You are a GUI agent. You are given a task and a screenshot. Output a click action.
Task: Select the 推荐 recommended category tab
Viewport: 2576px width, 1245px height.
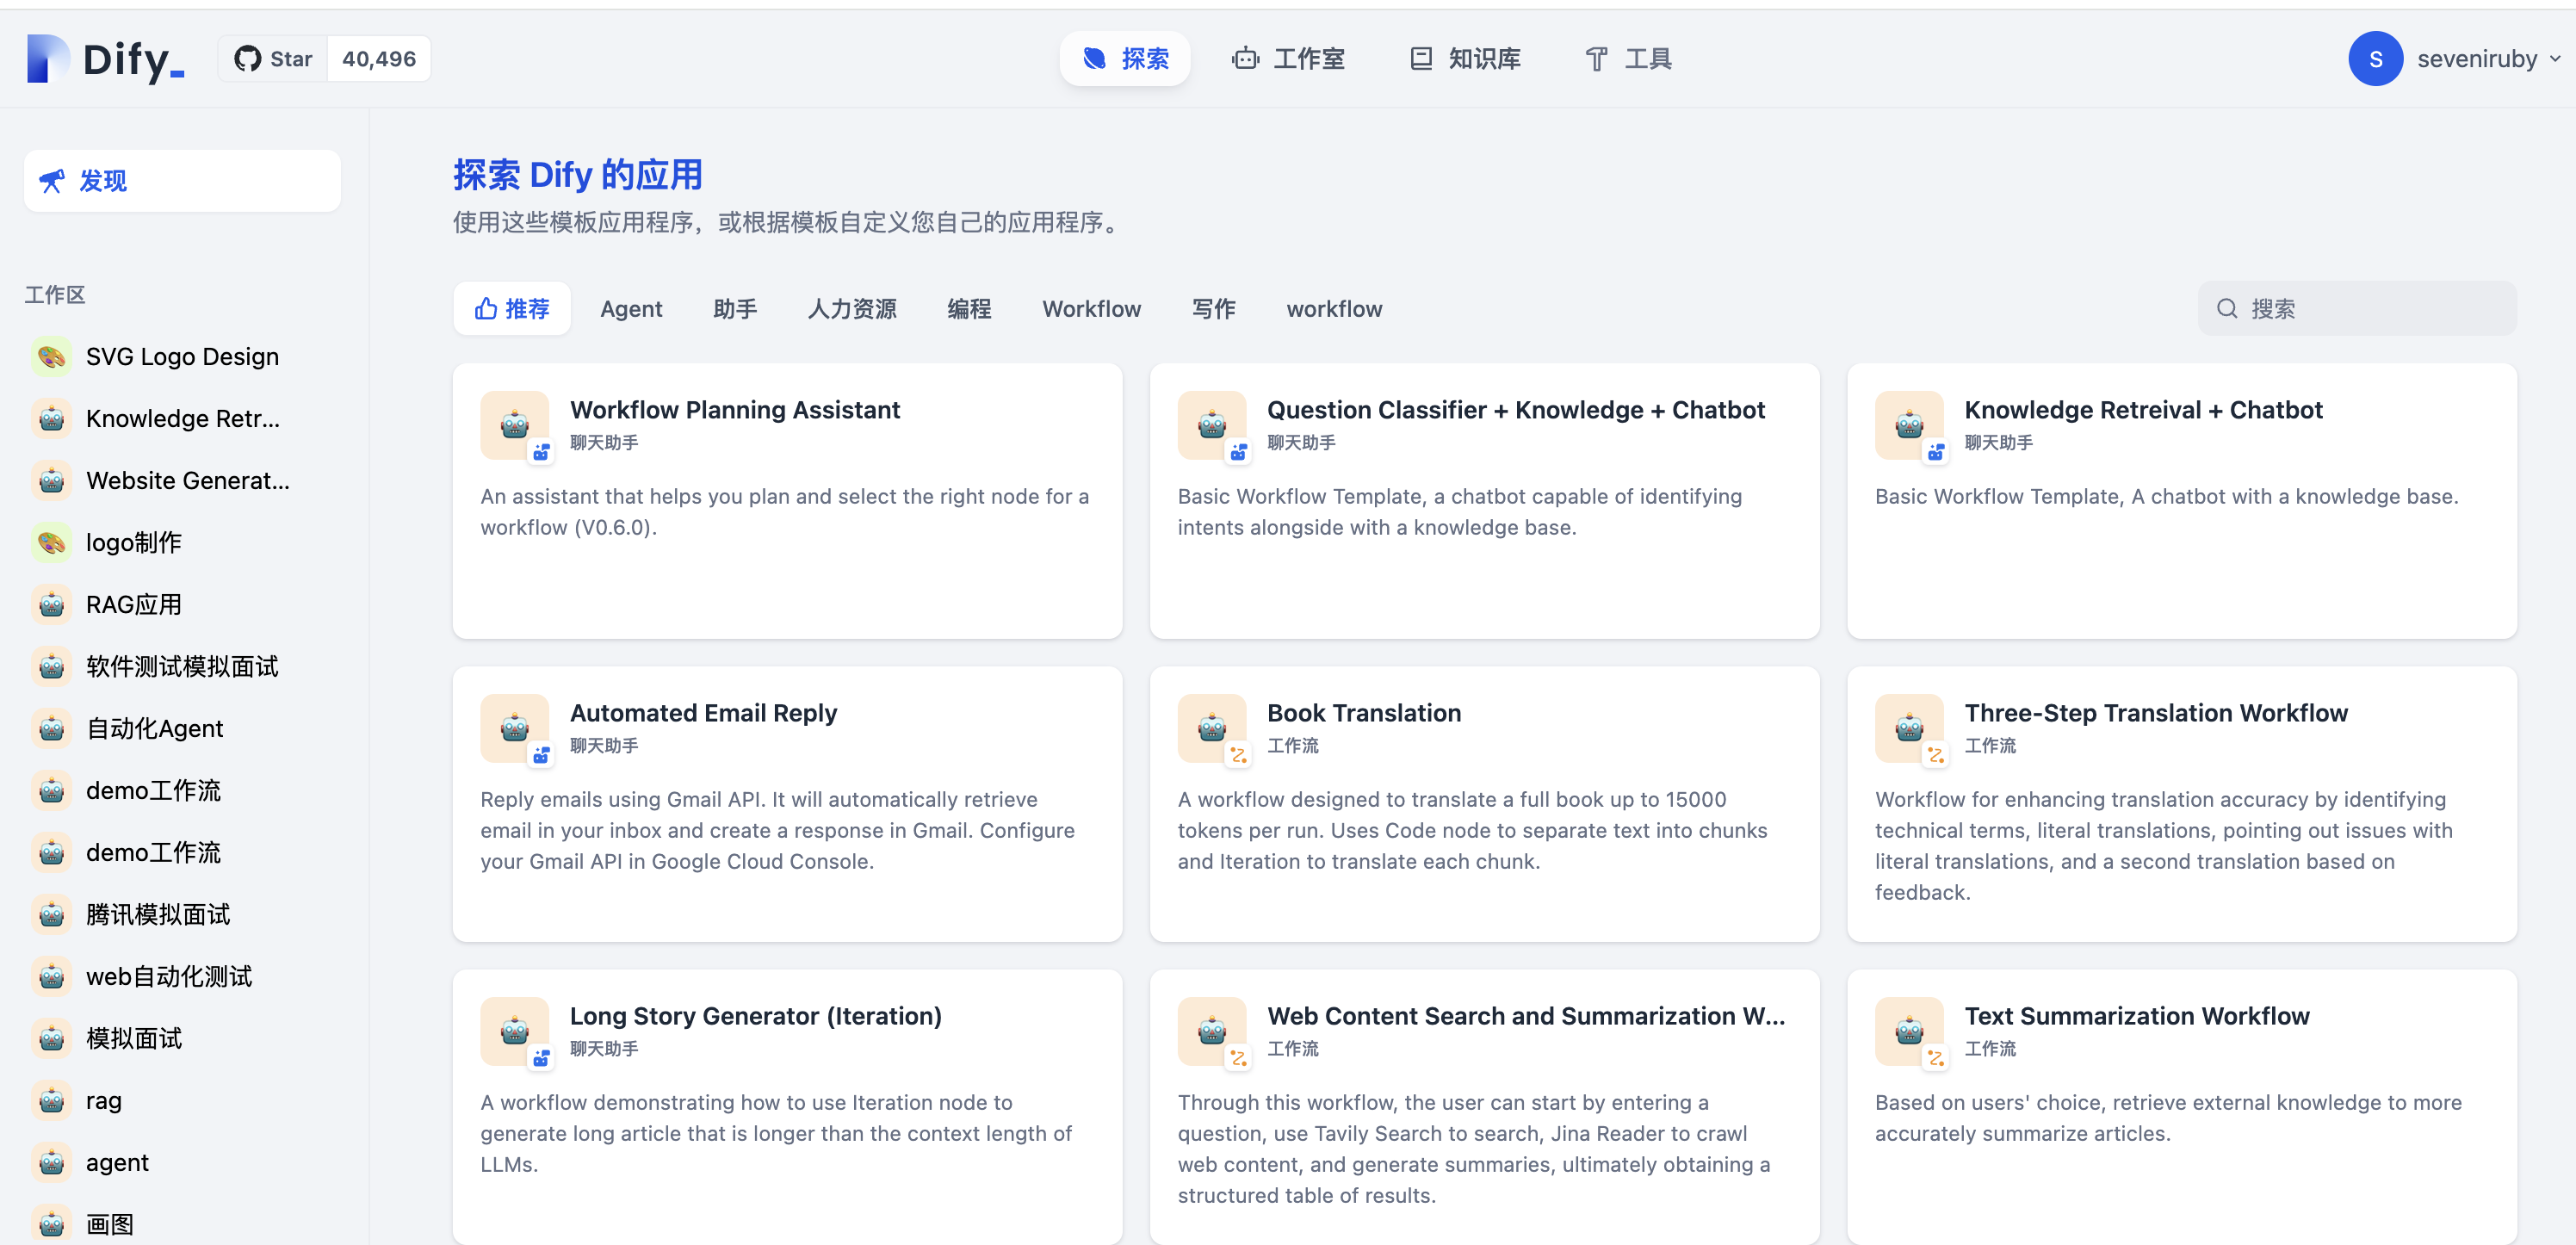click(x=512, y=309)
